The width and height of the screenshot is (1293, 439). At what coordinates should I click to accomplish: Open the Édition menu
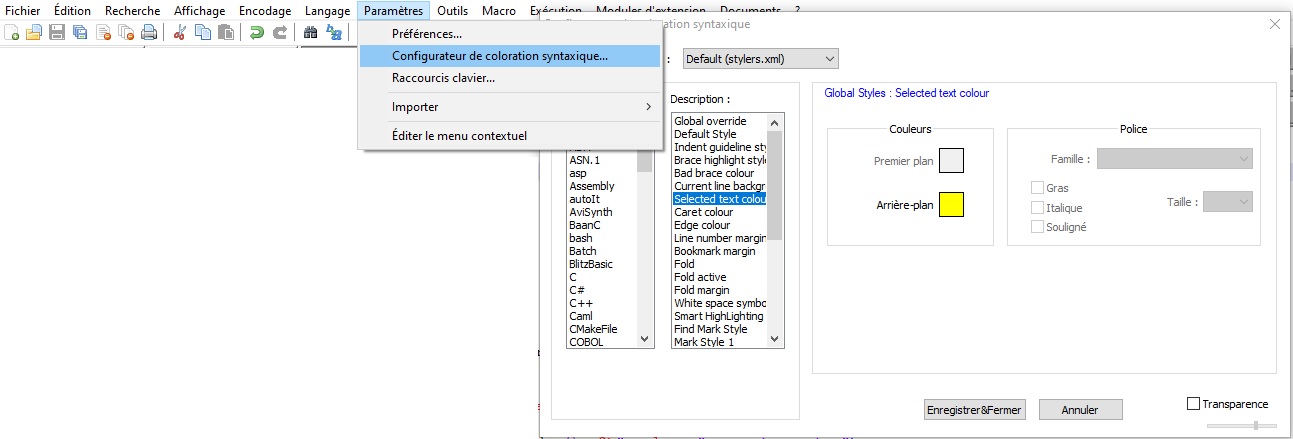click(x=71, y=10)
